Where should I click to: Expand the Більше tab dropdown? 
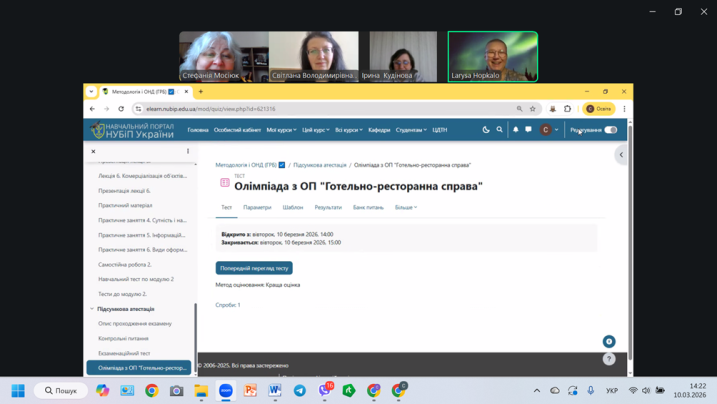[406, 207]
